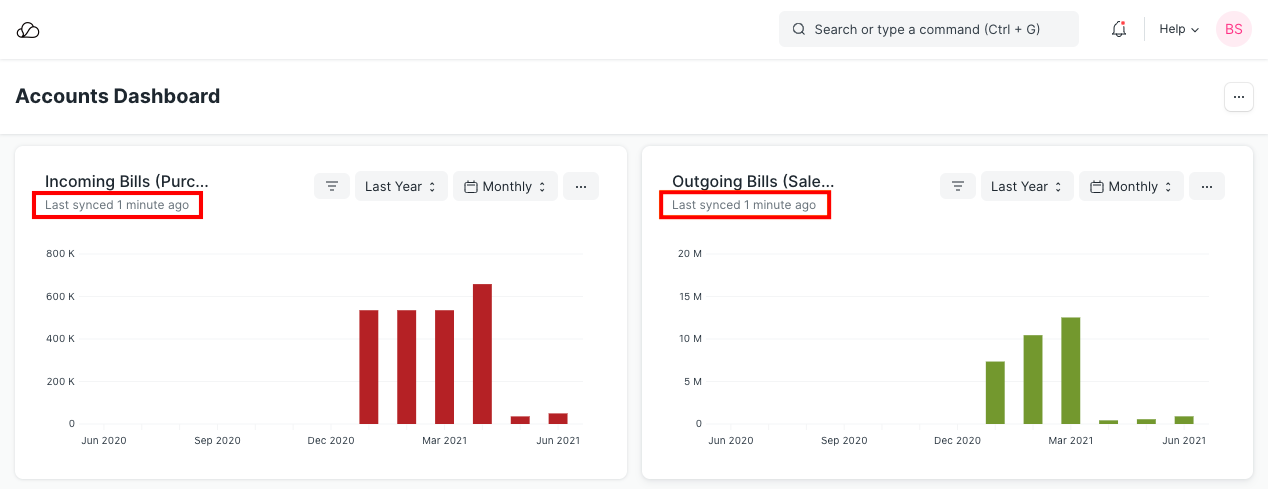Click the leftmost green bar in Outgoing Bills
This screenshot has width=1268, height=489.
[x=995, y=392]
